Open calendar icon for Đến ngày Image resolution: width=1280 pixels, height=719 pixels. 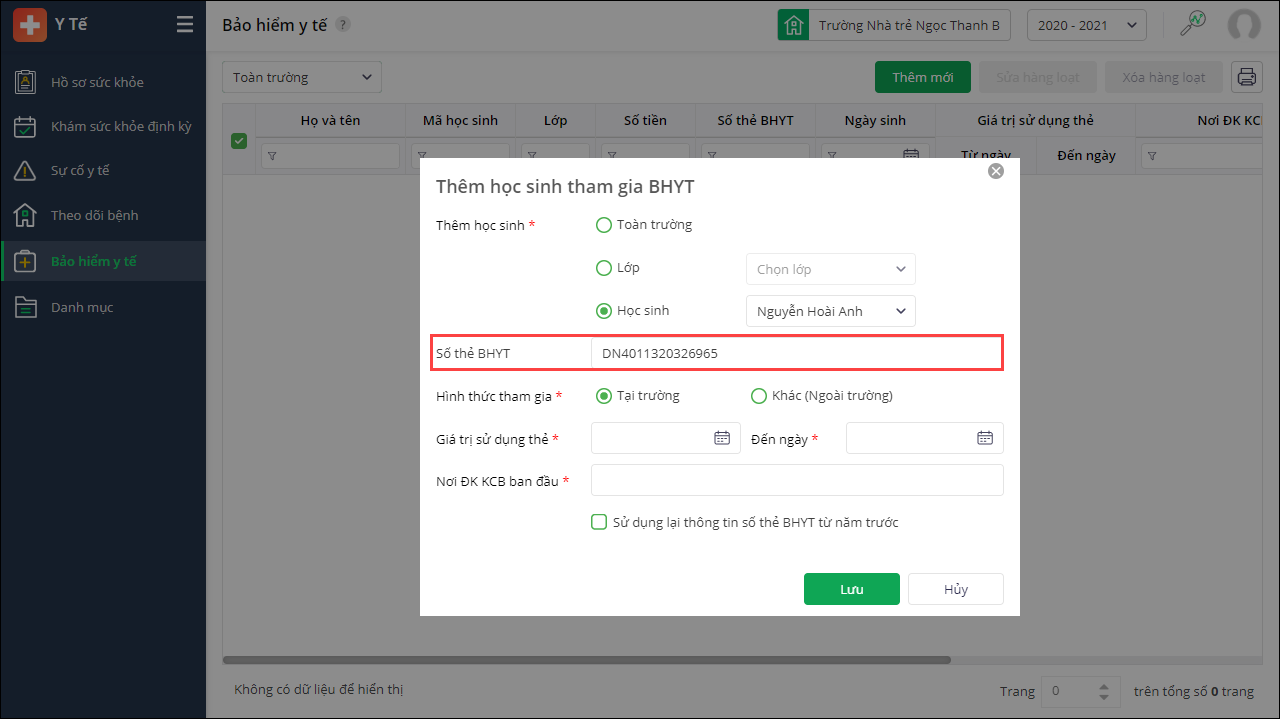(x=985, y=438)
